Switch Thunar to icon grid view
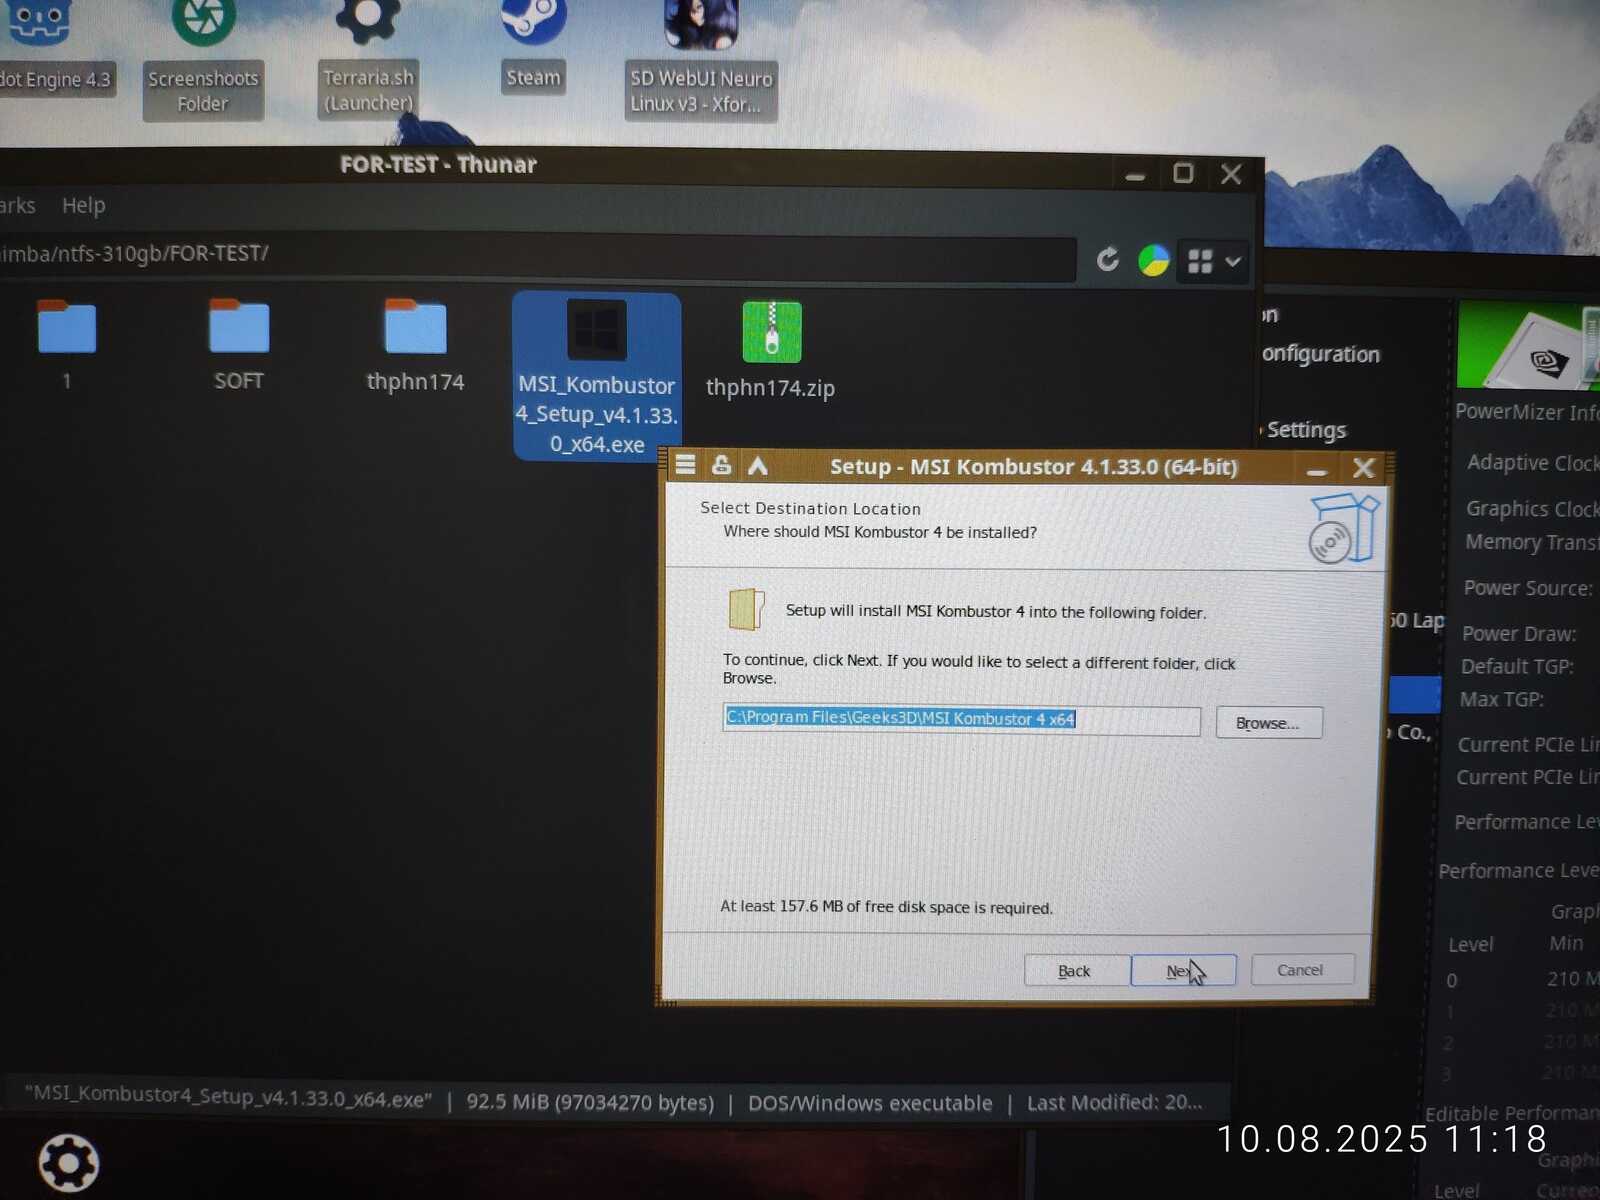This screenshot has width=1600, height=1200. [1200, 262]
